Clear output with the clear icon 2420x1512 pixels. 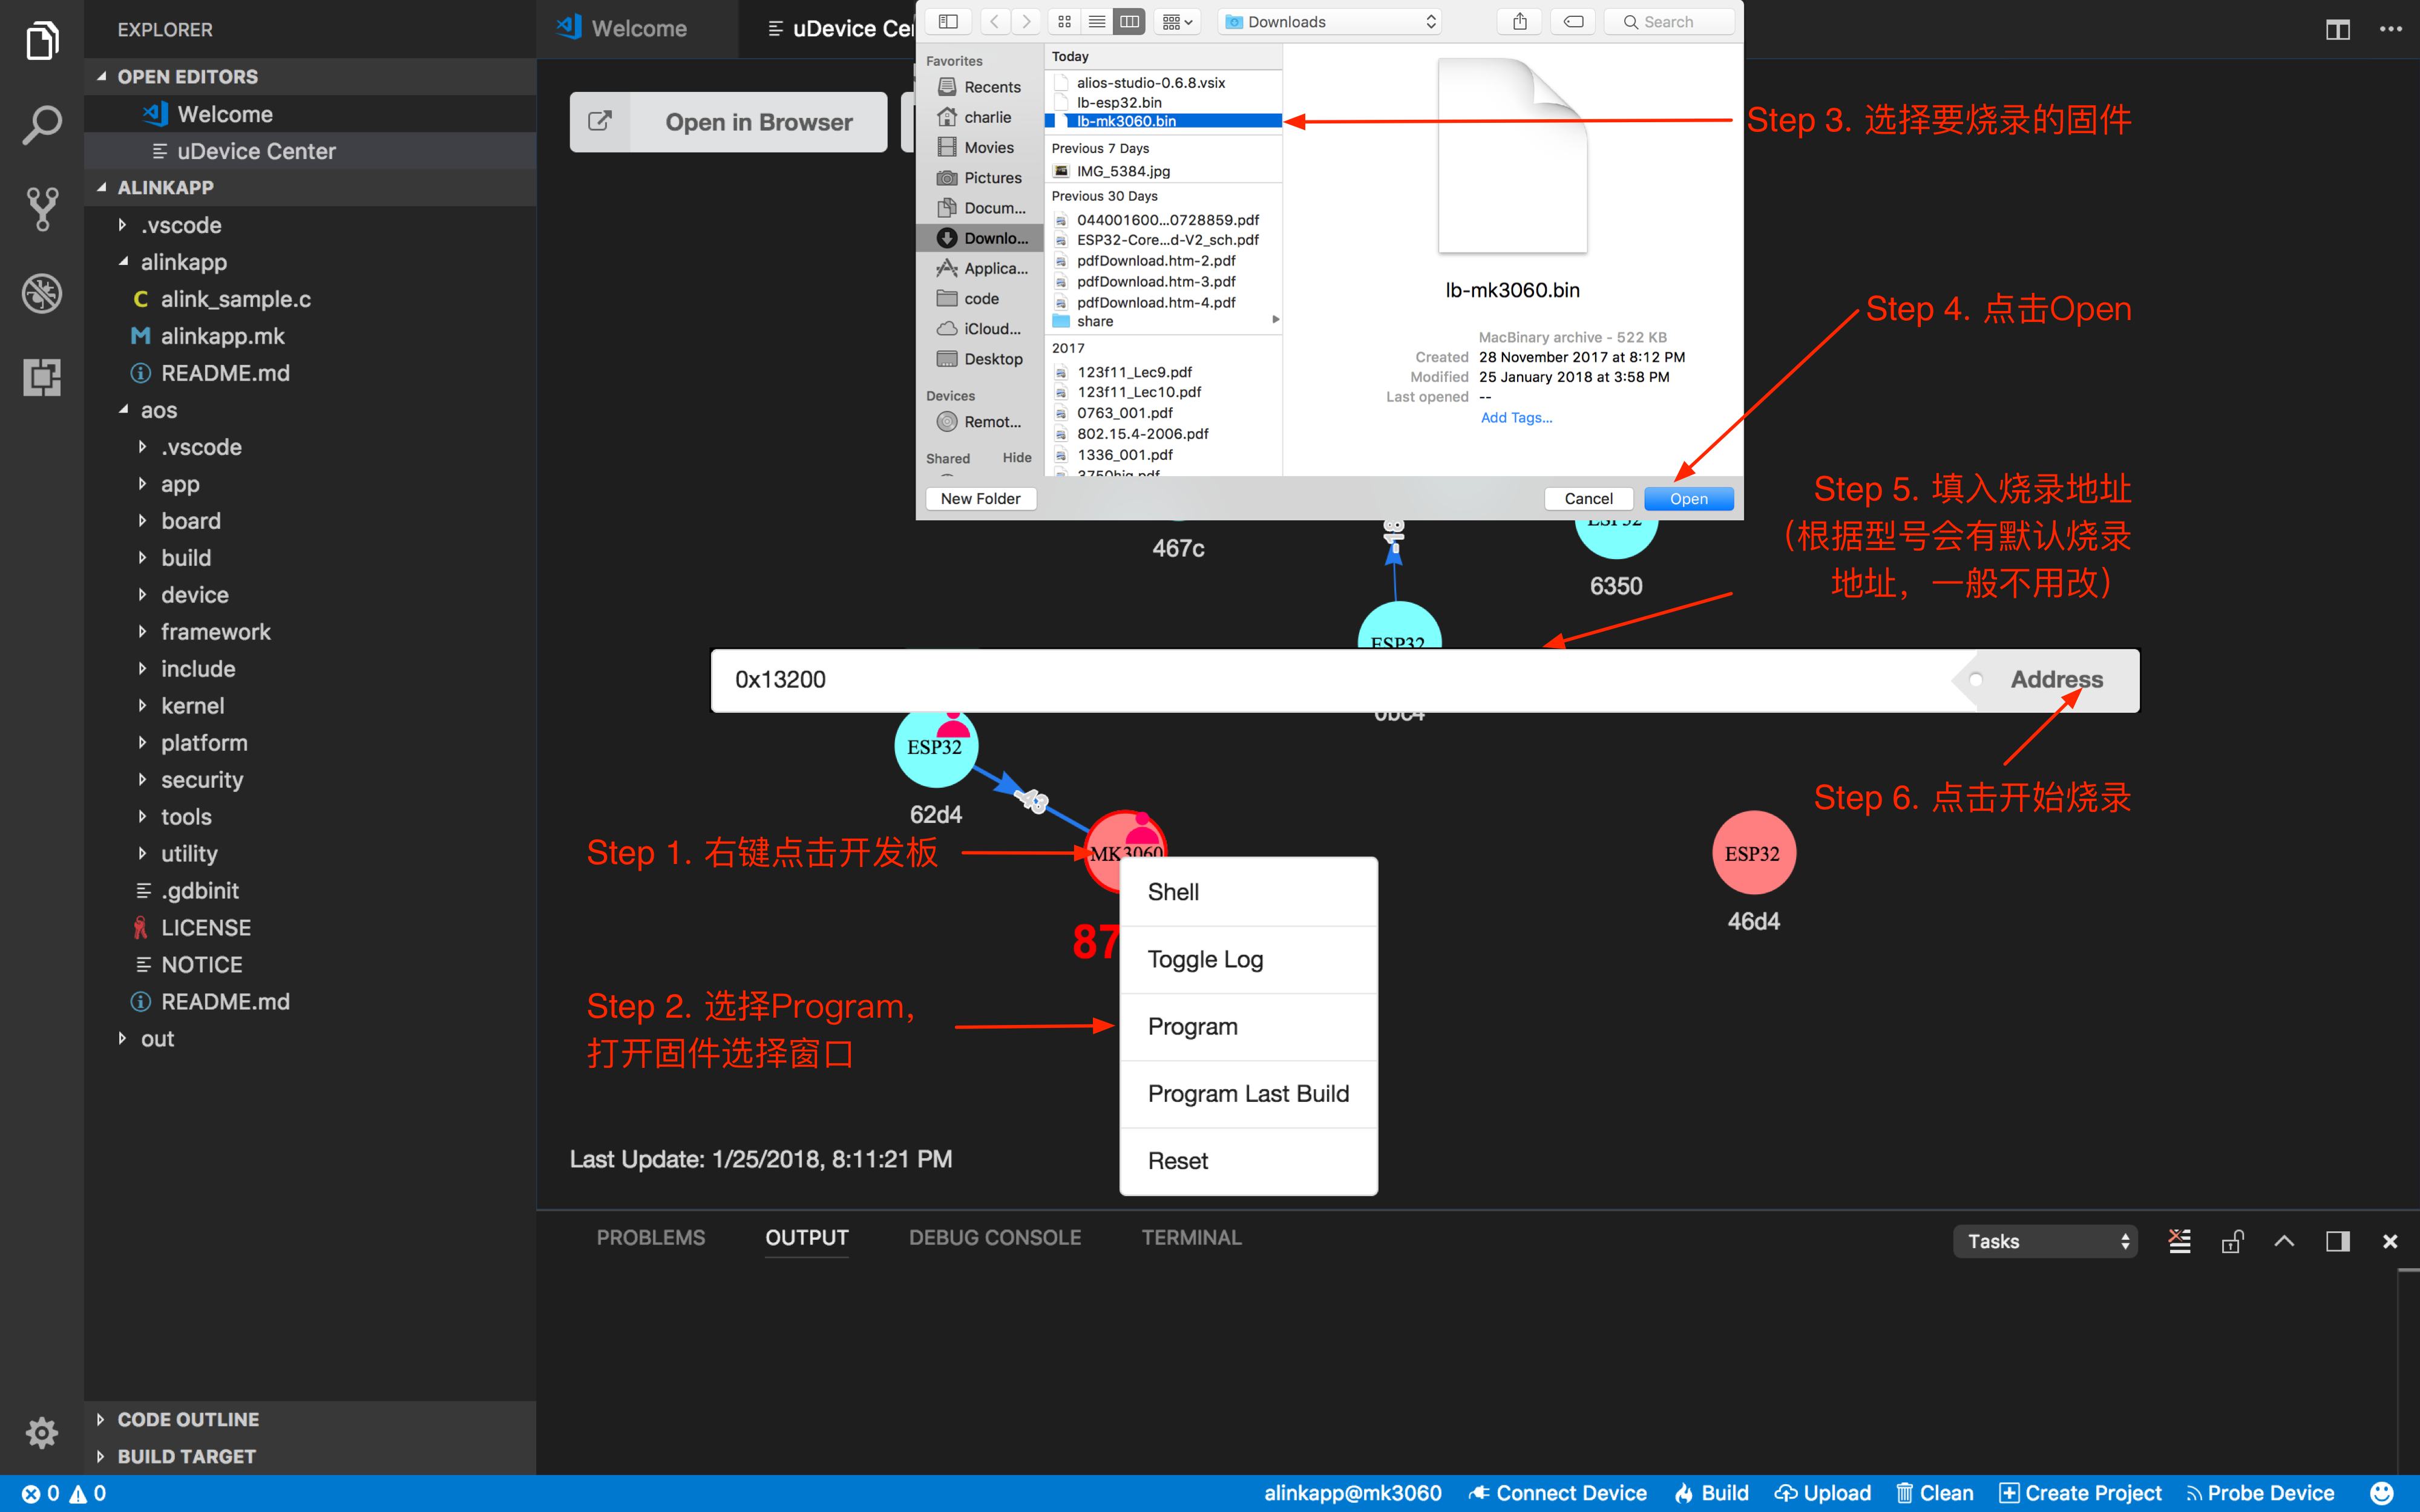pyautogui.click(x=2180, y=1241)
